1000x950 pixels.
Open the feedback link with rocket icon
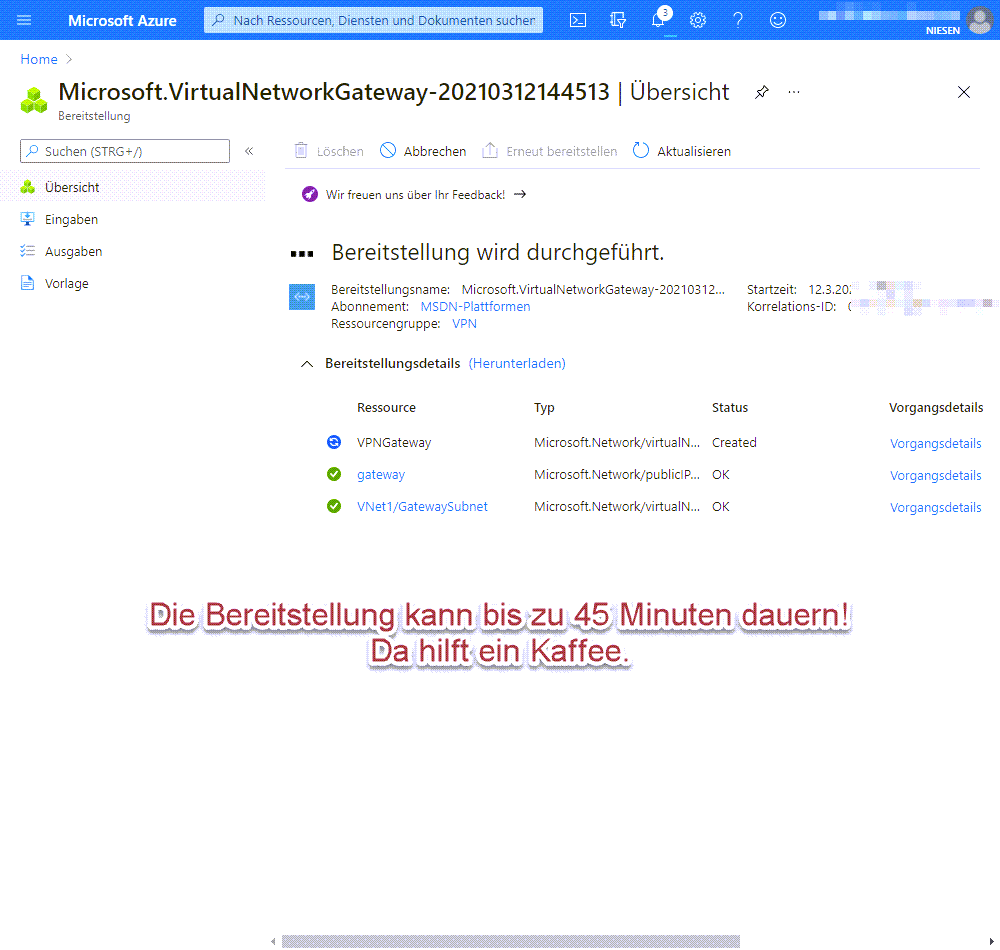click(x=415, y=194)
